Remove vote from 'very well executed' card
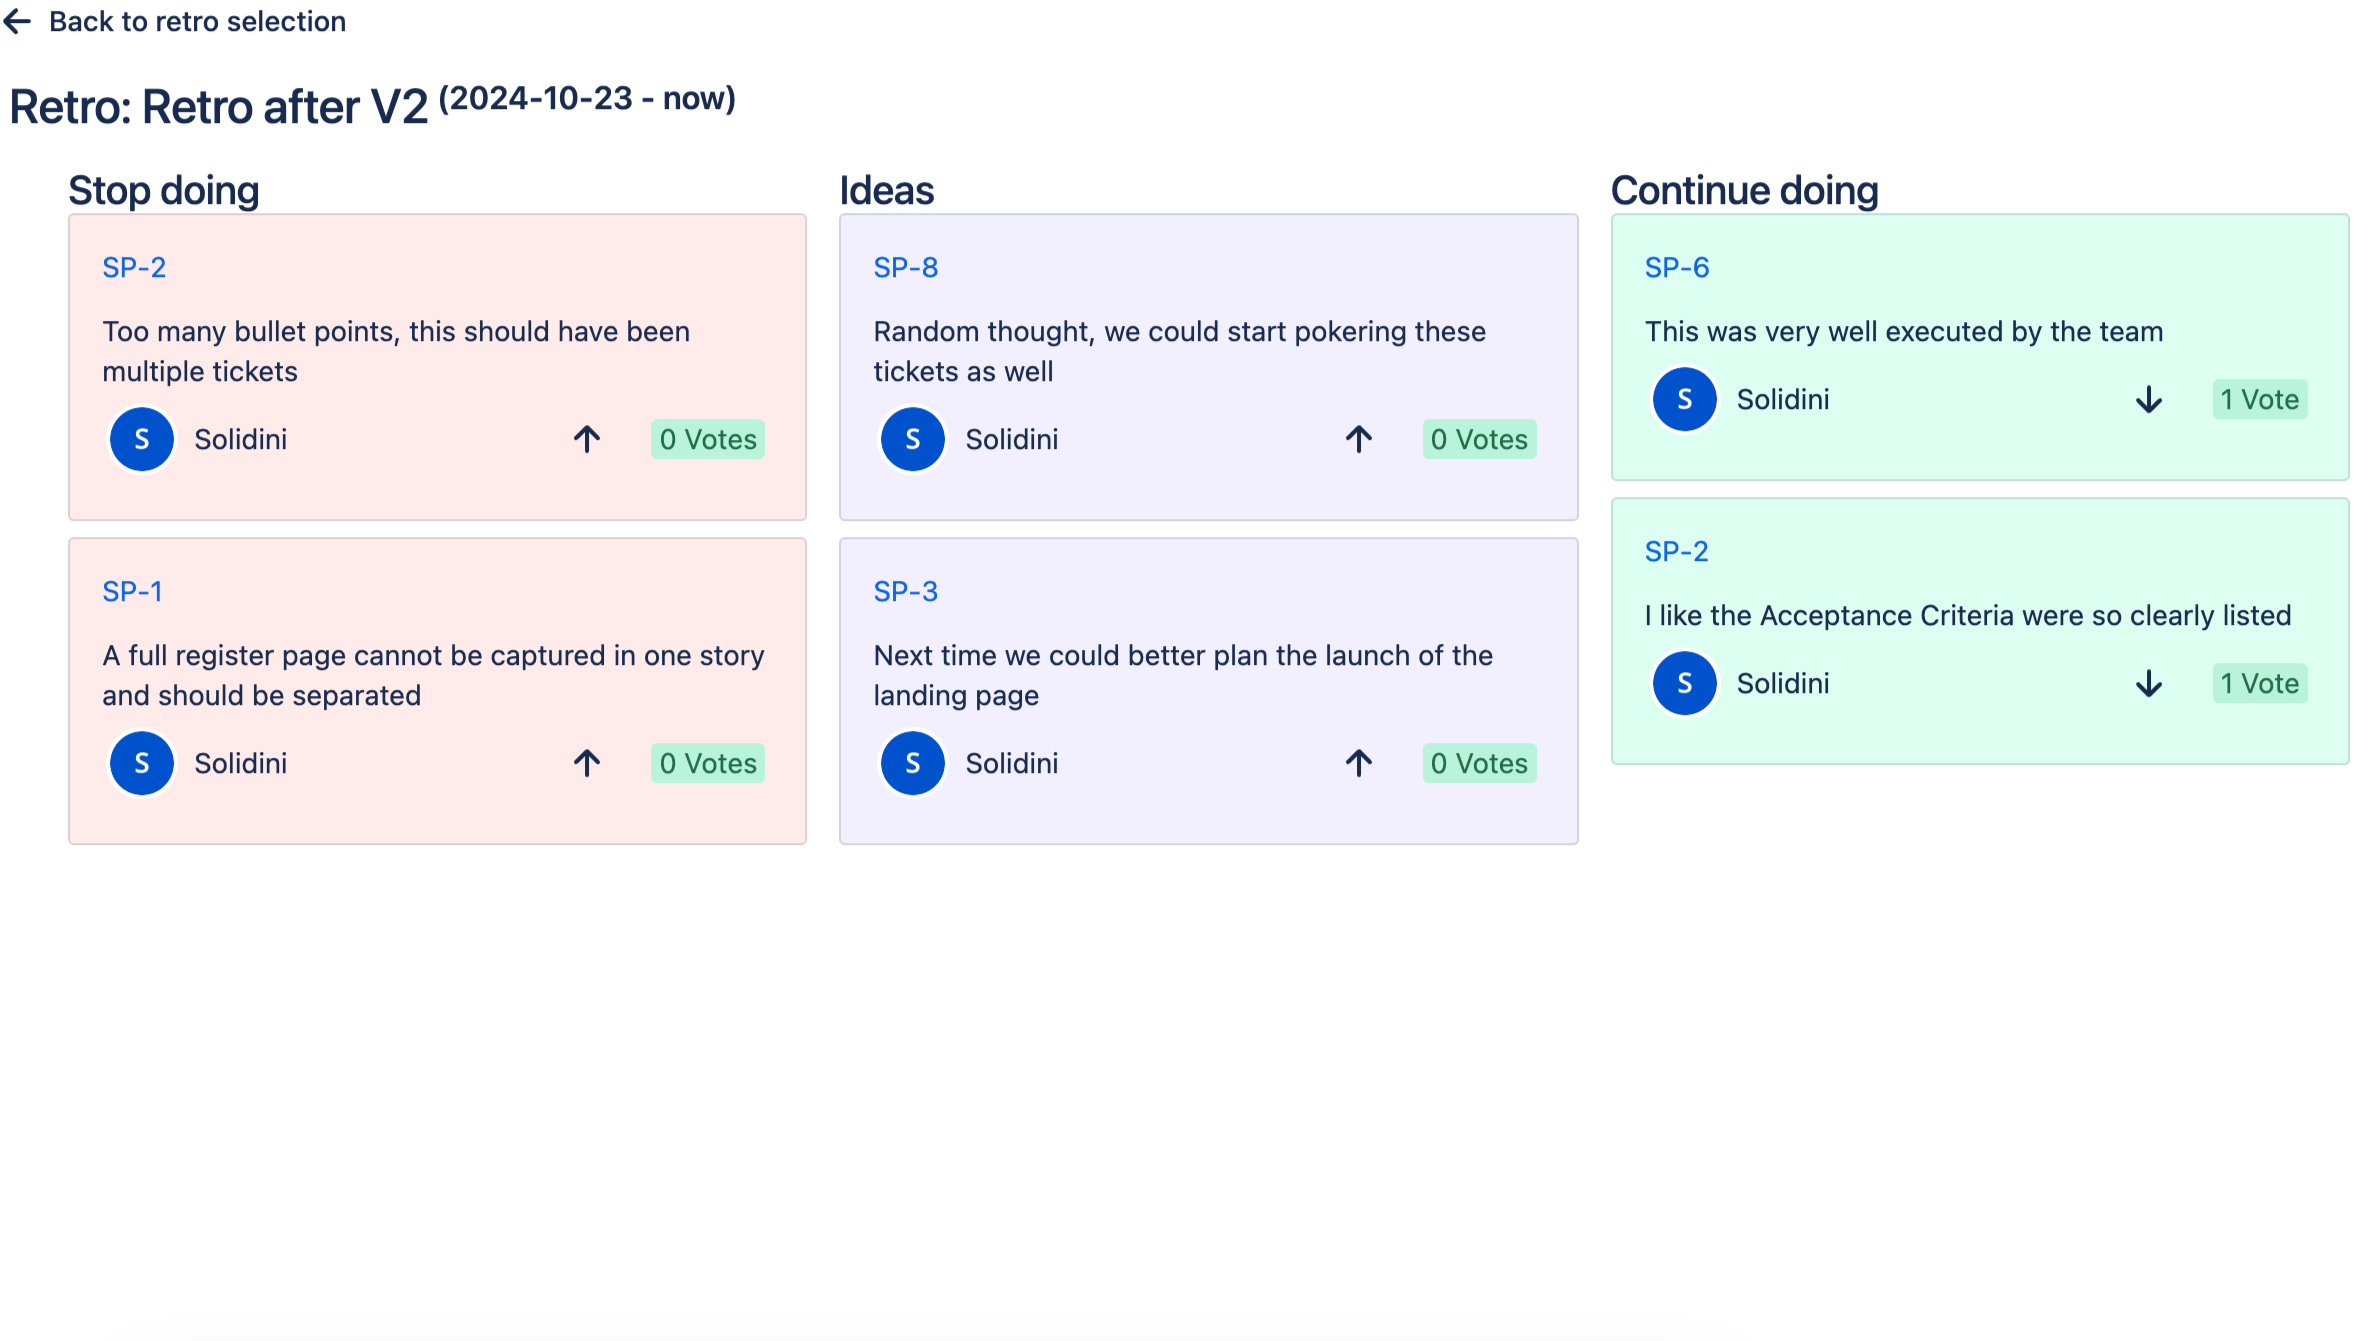2358x1341 pixels. point(2148,400)
